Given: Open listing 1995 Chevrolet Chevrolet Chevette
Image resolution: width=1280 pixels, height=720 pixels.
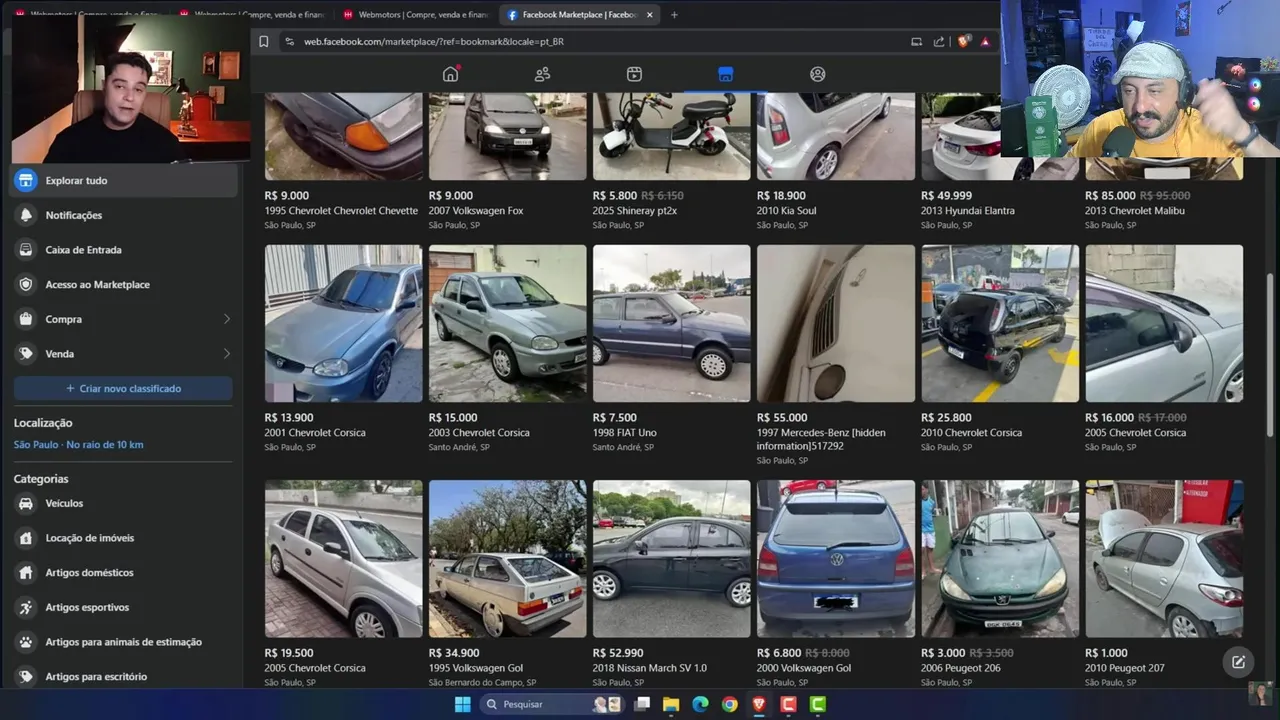Looking at the screenshot, I should coord(343,162).
